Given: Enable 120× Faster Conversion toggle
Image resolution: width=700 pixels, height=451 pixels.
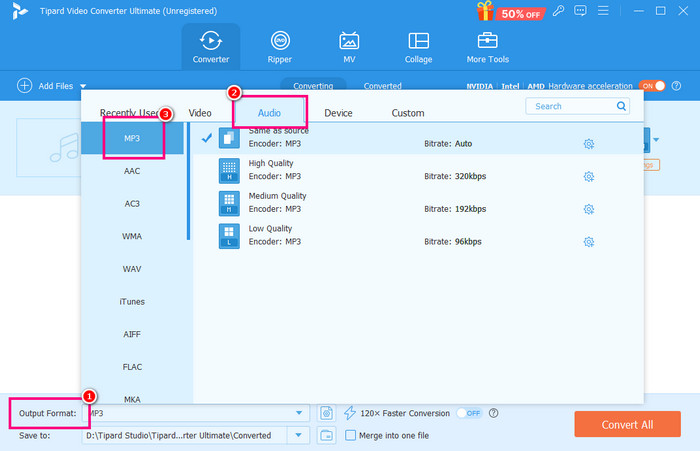Looking at the screenshot, I should click(x=468, y=413).
